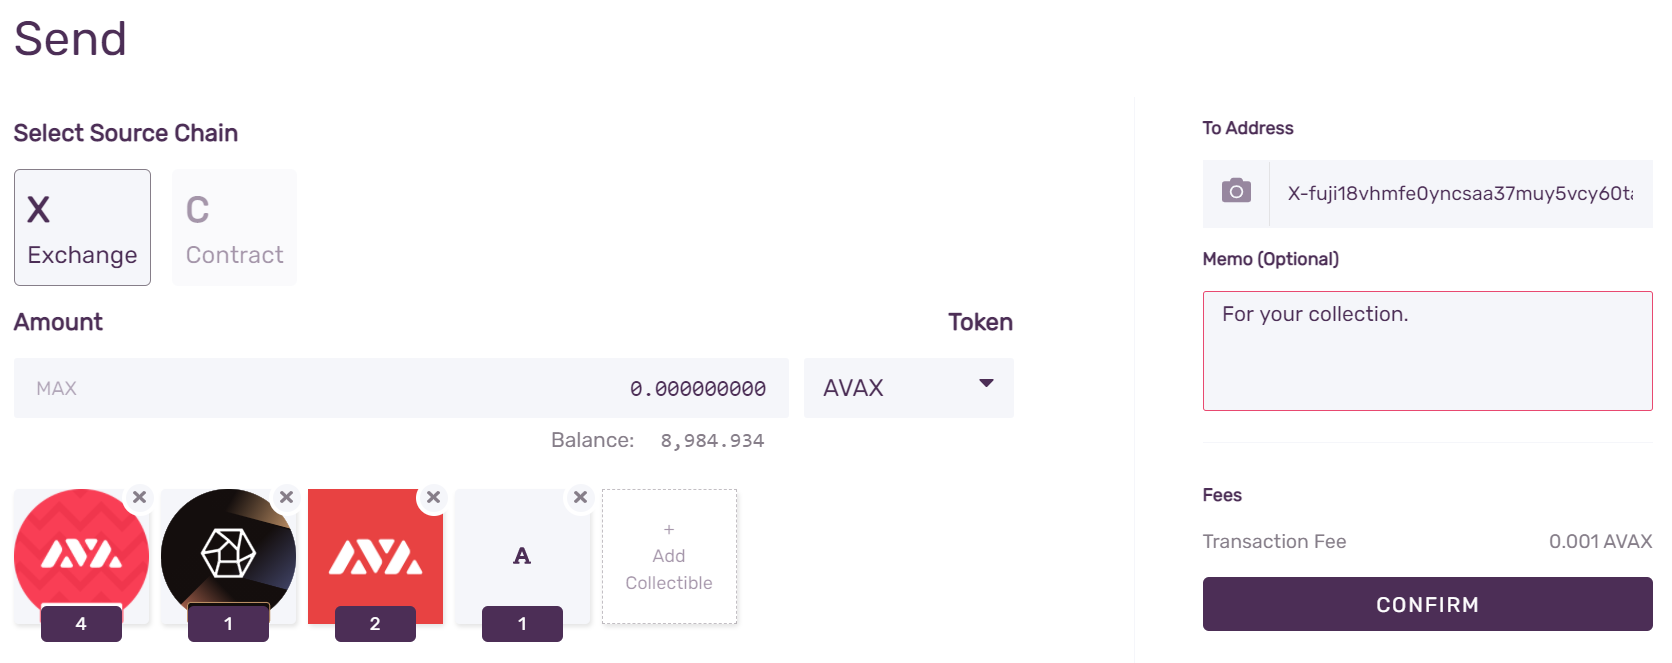1672x663 pixels.
Task: Focus the To Address input field
Action: click(1460, 193)
